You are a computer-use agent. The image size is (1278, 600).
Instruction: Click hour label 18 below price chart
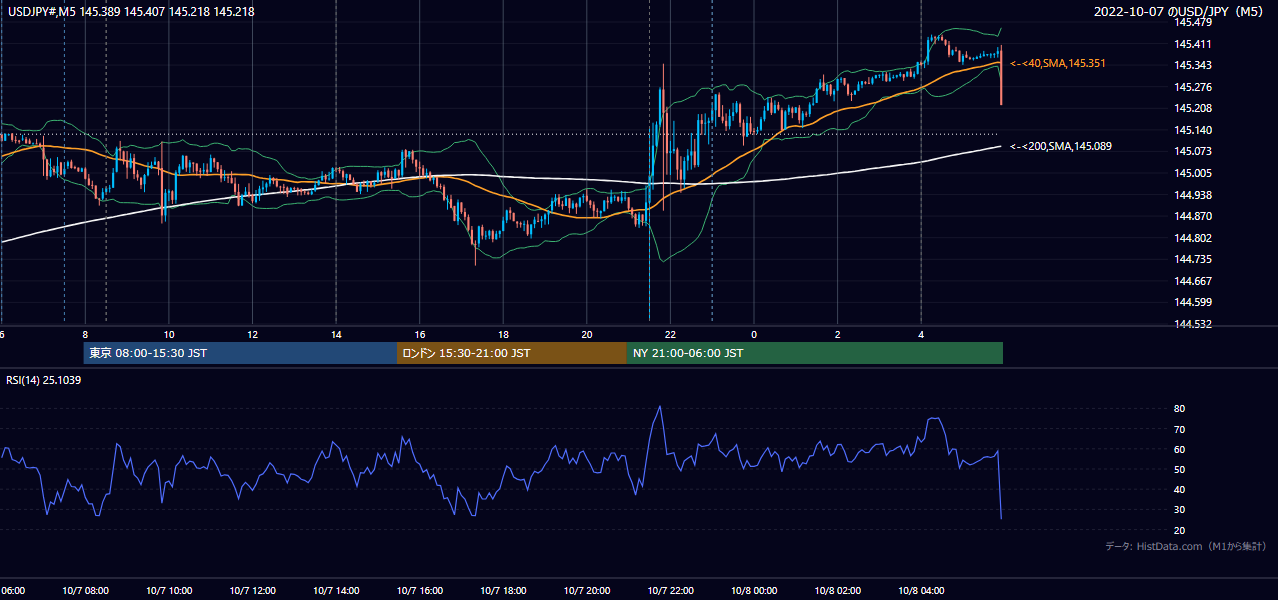click(503, 334)
